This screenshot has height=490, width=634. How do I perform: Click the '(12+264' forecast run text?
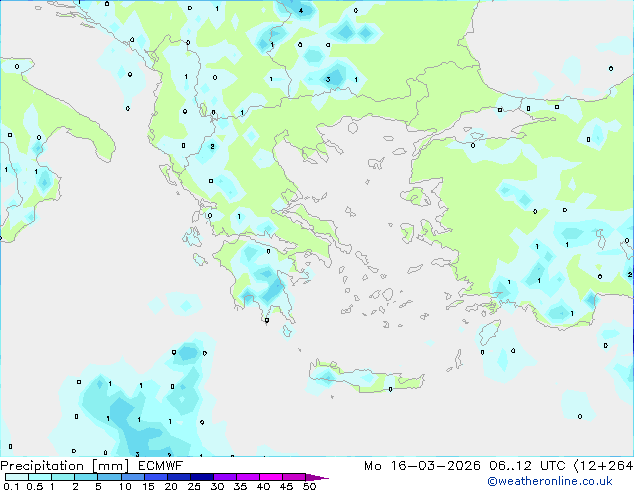[x=604, y=466]
